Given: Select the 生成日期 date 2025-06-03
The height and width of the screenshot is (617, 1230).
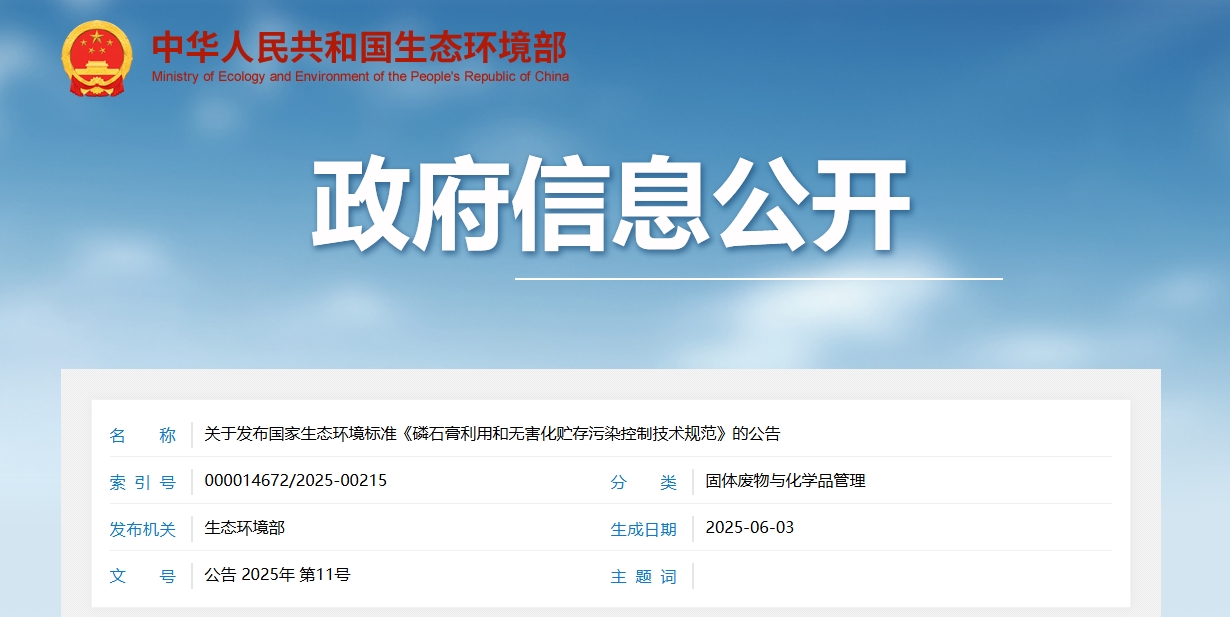Looking at the screenshot, I should pyautogui.click(x=750, y=528).
